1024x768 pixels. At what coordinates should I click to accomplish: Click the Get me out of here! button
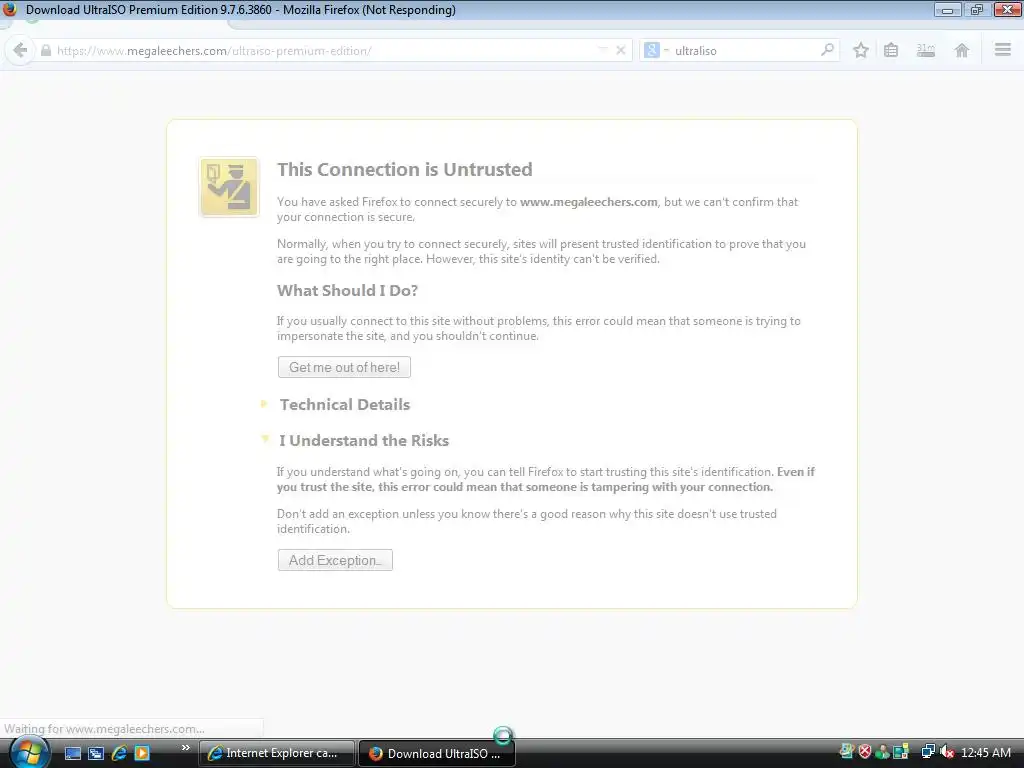point(344,367)
